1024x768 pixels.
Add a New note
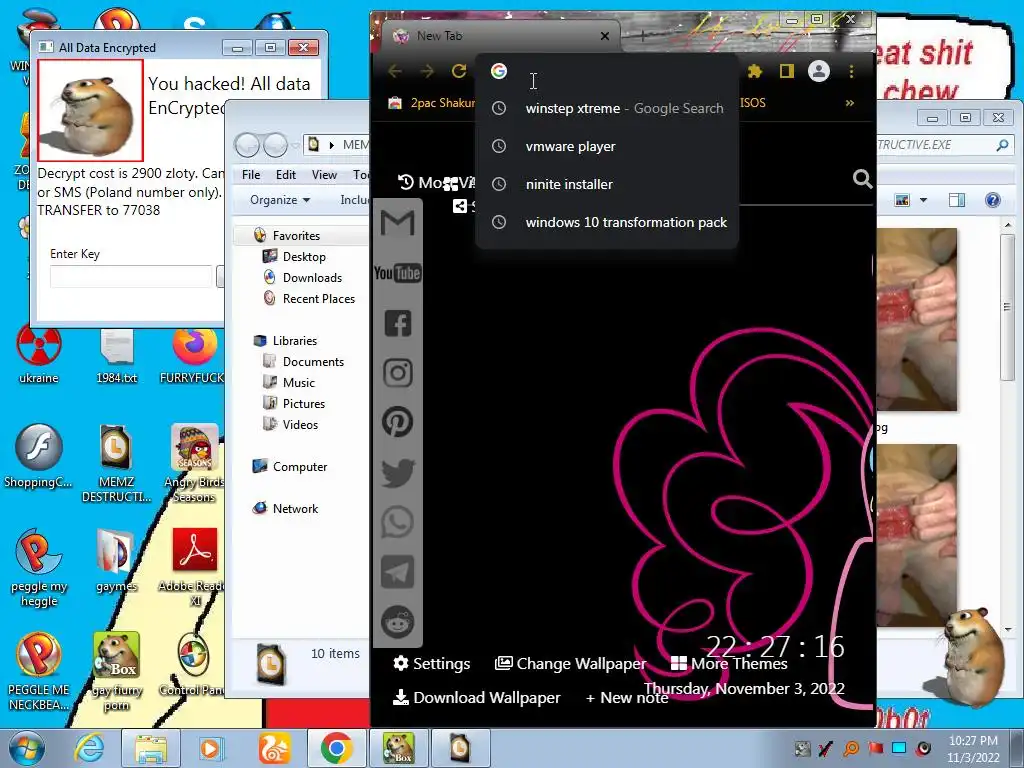tap(627, 697)
